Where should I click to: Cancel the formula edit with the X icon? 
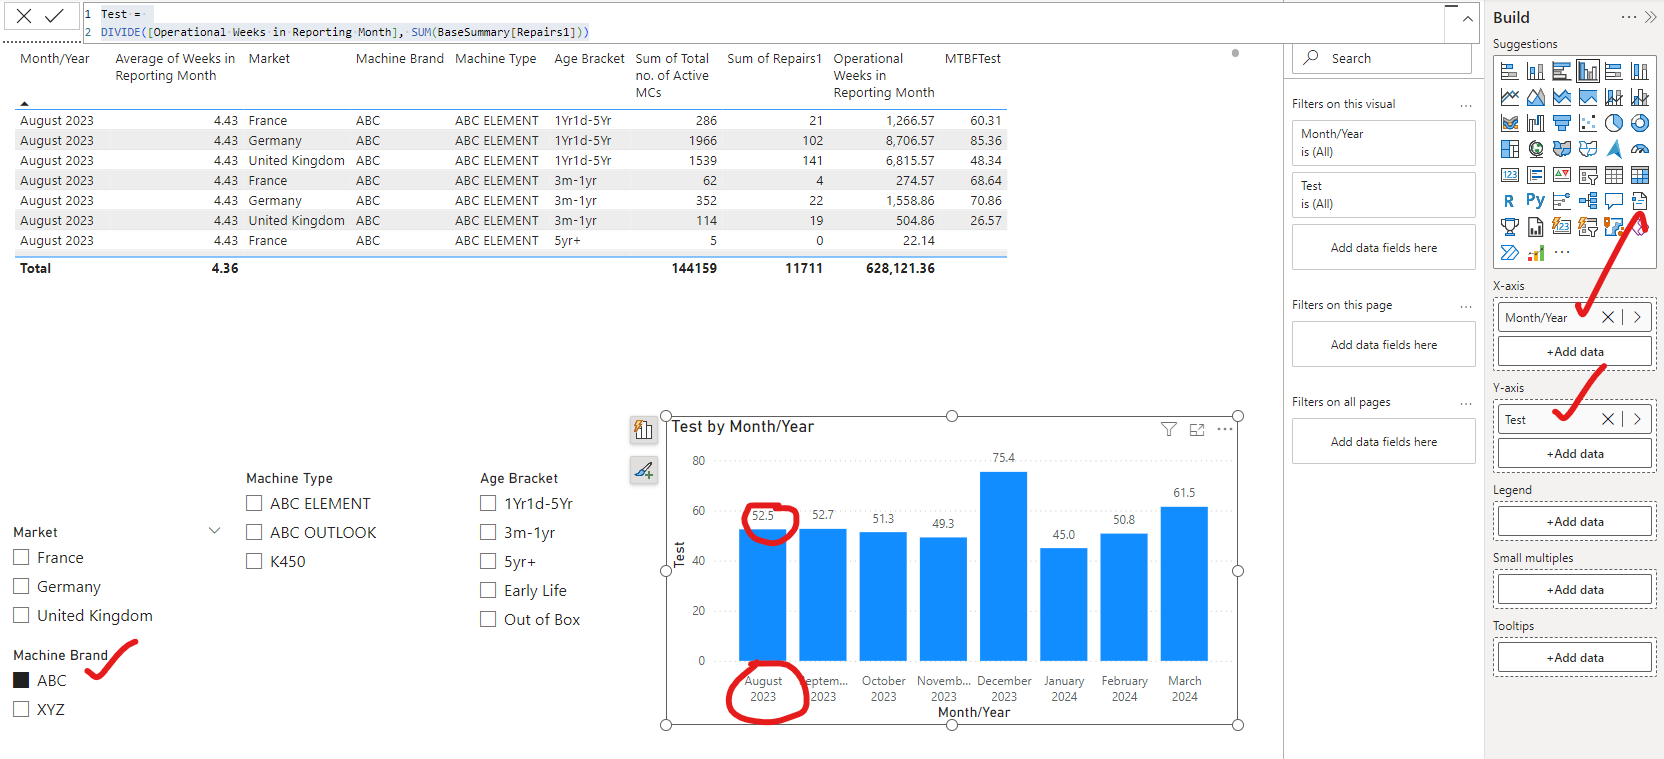24,16
